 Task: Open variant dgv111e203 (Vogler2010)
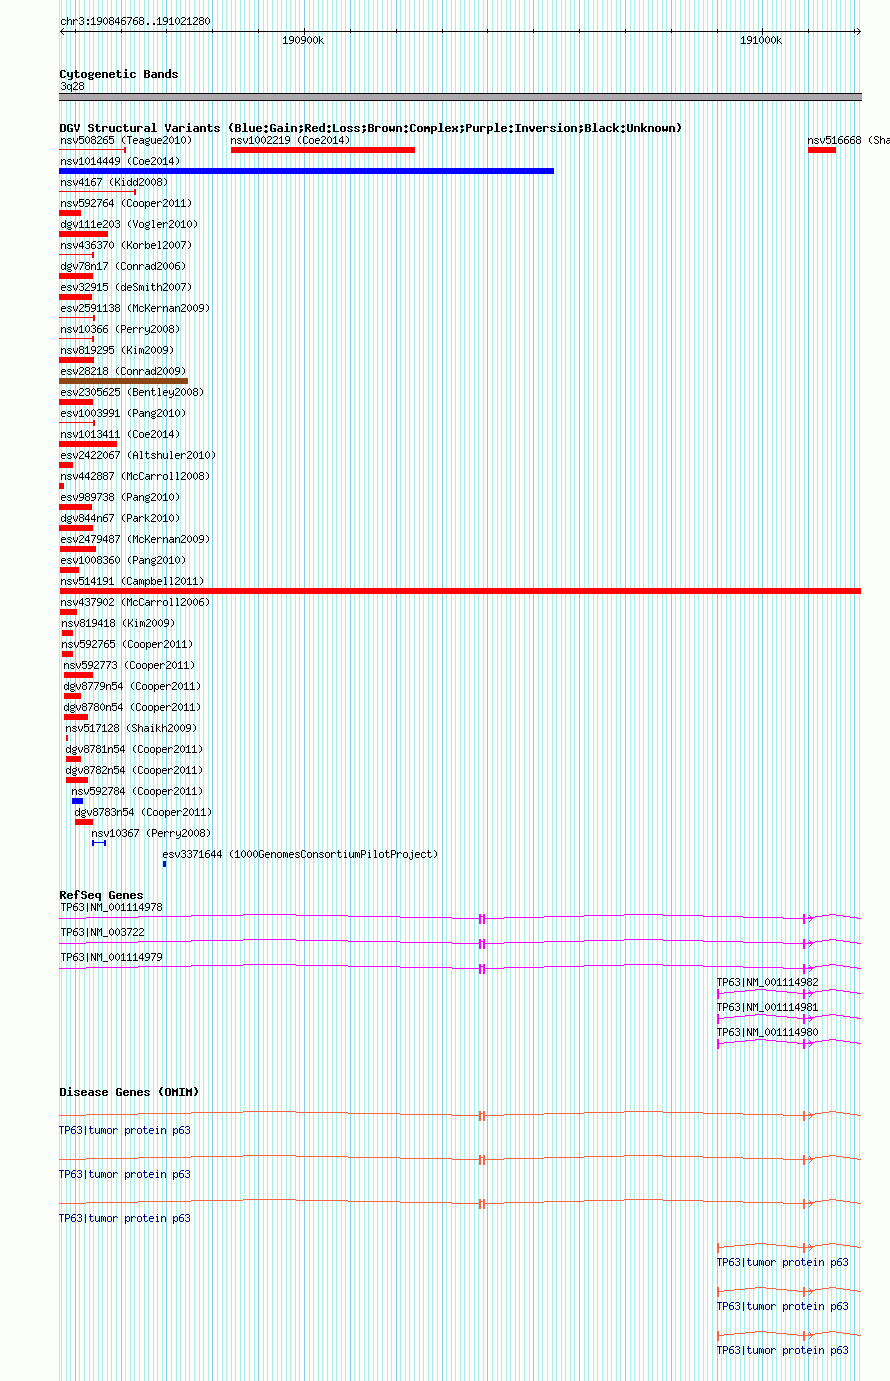(x=129, y=224)
